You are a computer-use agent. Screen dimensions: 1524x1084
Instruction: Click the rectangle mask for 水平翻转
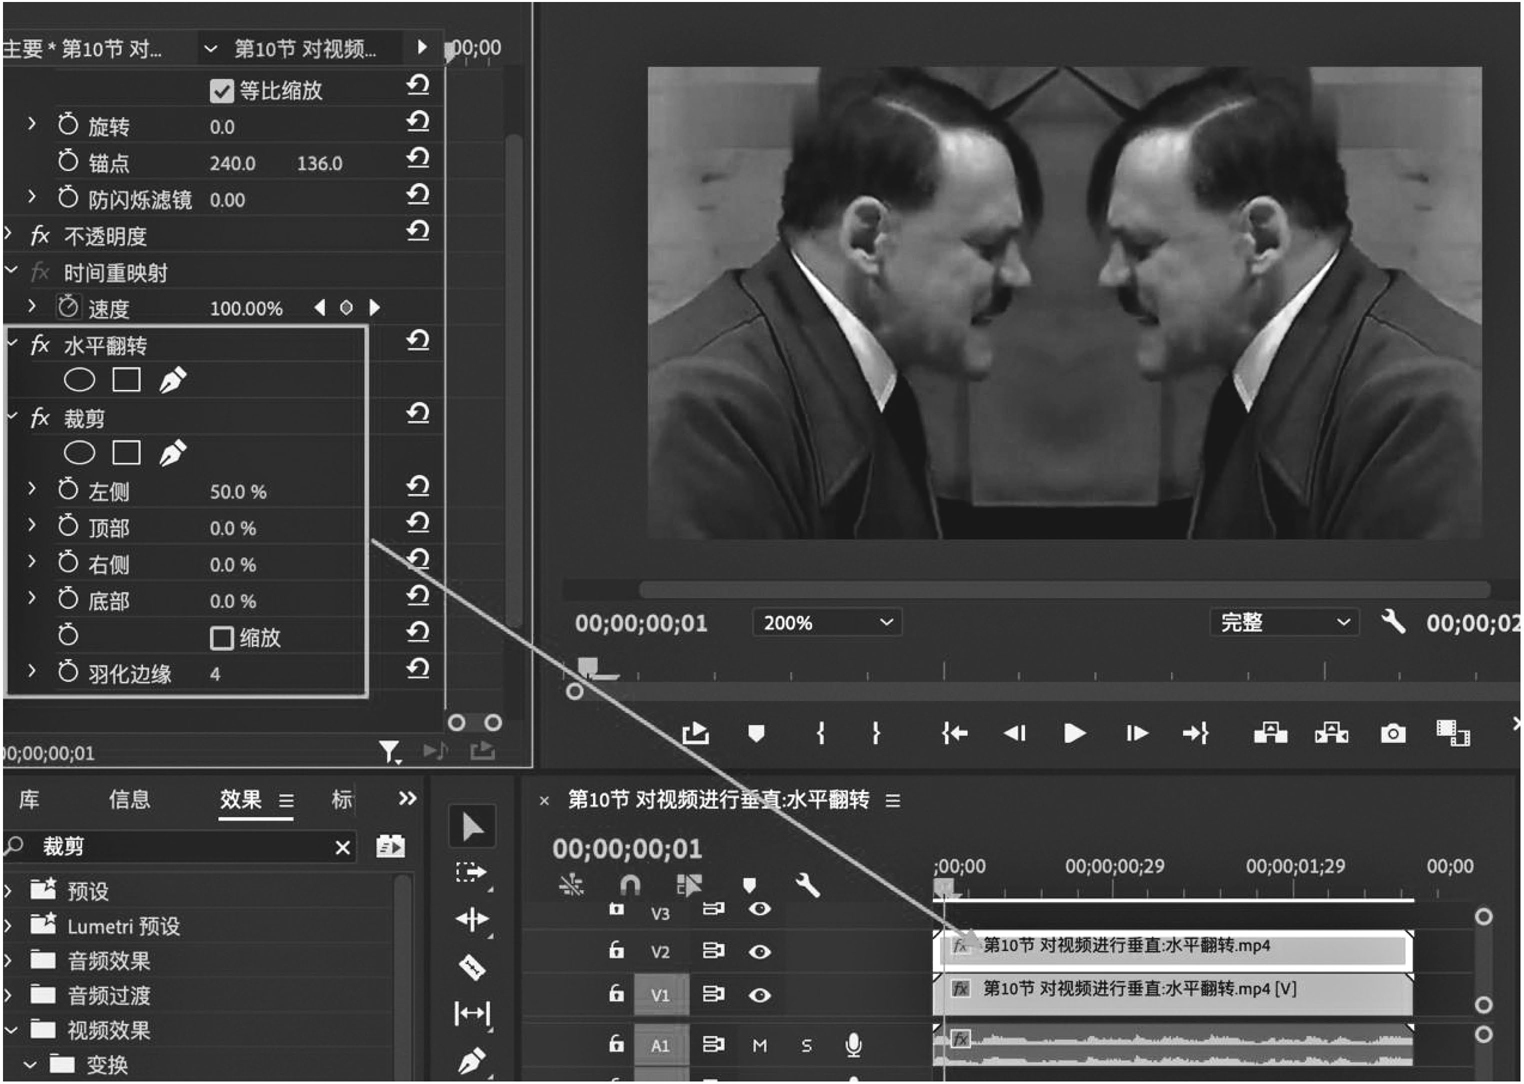coord(126,380)
